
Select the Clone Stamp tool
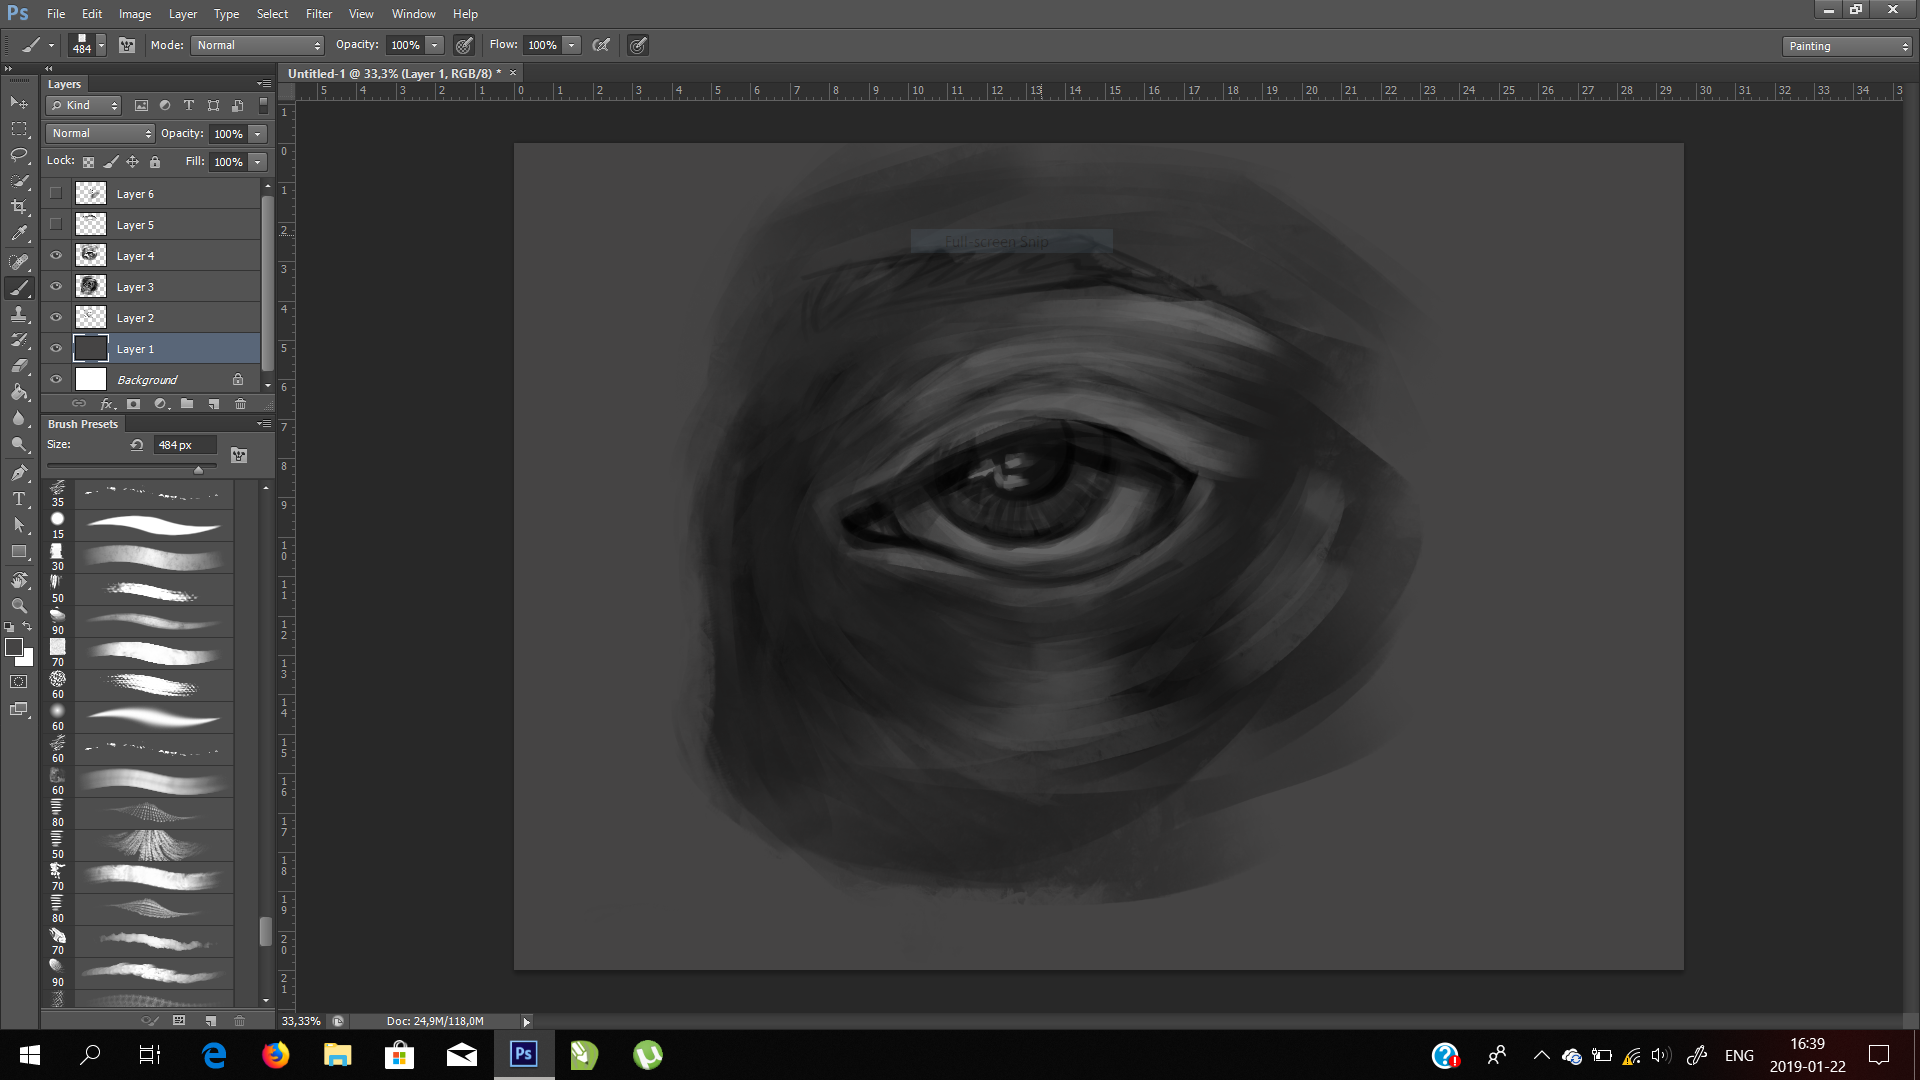pyautogui.click(x=19, y=314)
